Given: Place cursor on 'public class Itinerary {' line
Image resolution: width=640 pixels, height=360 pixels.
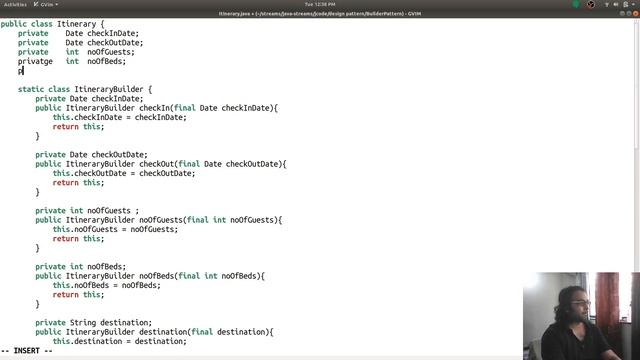Looking at the screenshot, I should pyautogui.click(x=52, y=24).
